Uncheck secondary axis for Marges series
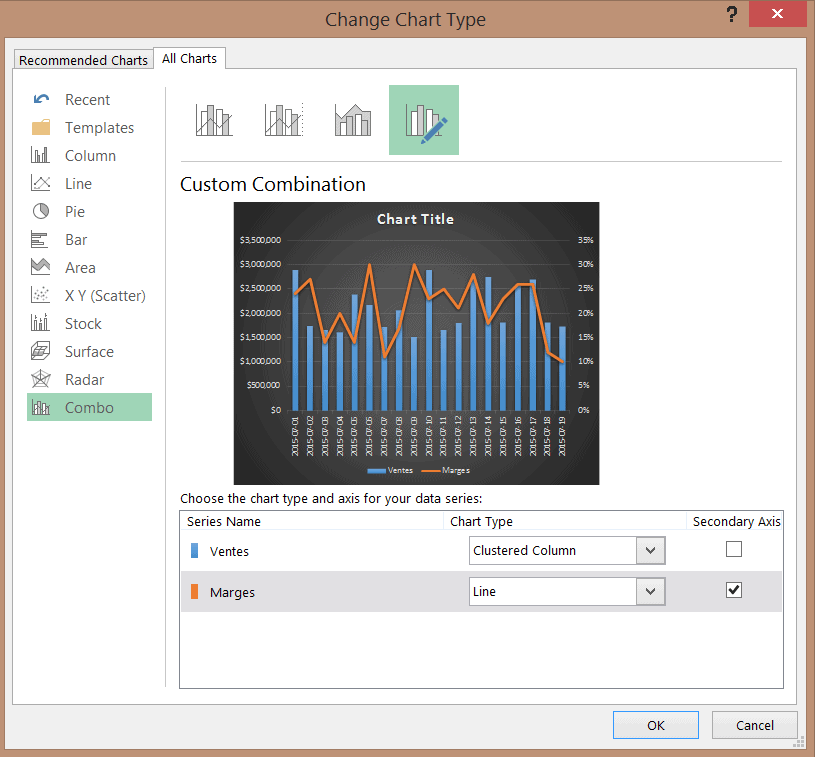The image size is (815, 757). click(x=734, y=590)
